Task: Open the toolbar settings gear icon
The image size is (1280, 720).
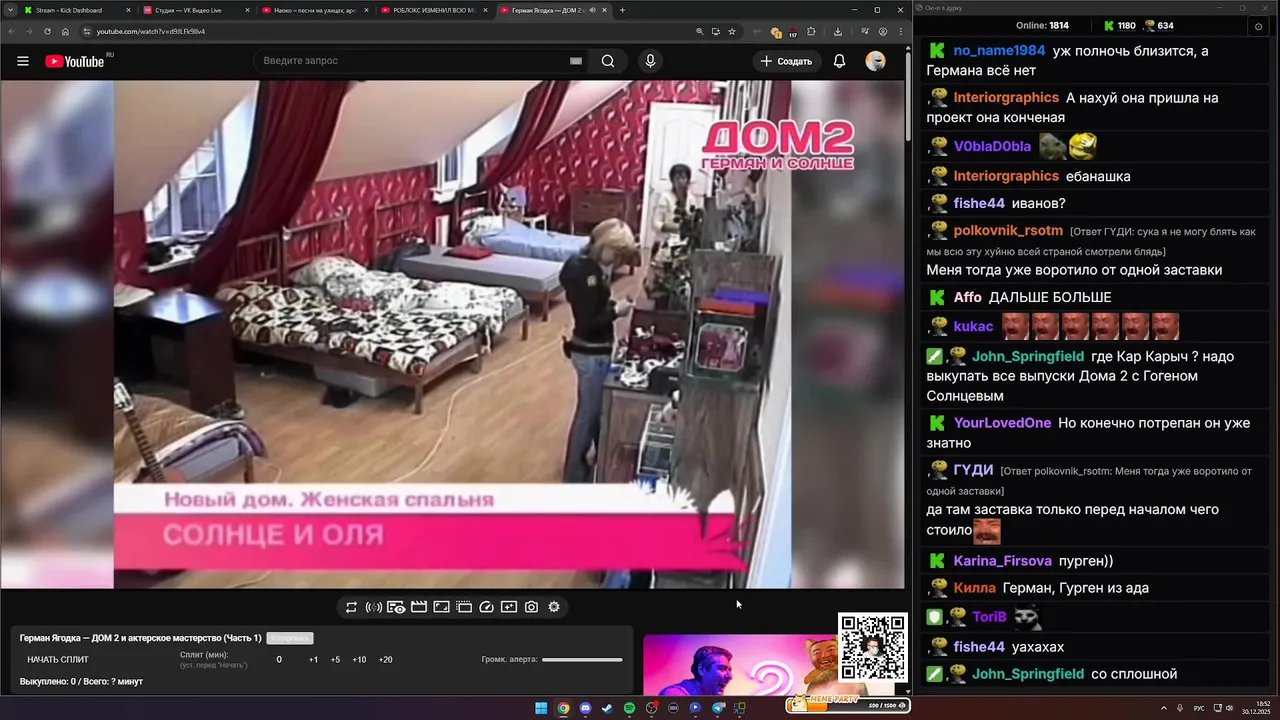Action: [554, 607]
